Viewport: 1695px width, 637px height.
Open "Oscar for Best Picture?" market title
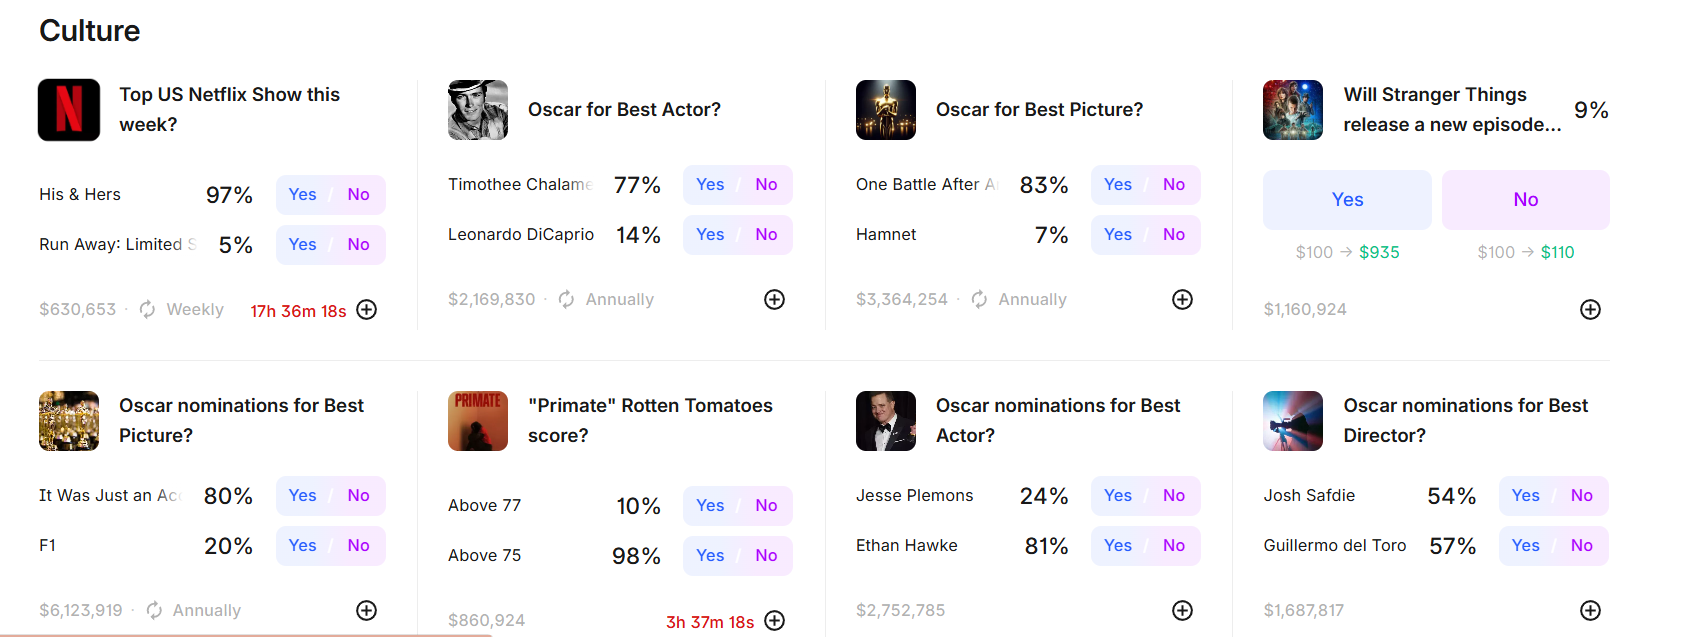(x=1039, y=110)
